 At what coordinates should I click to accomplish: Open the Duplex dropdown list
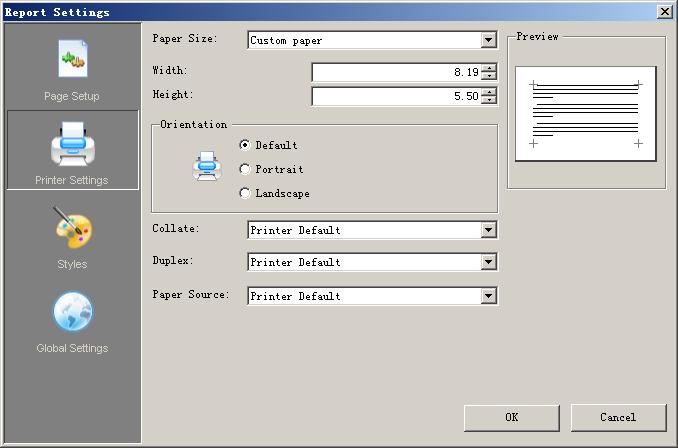[488, 262]
